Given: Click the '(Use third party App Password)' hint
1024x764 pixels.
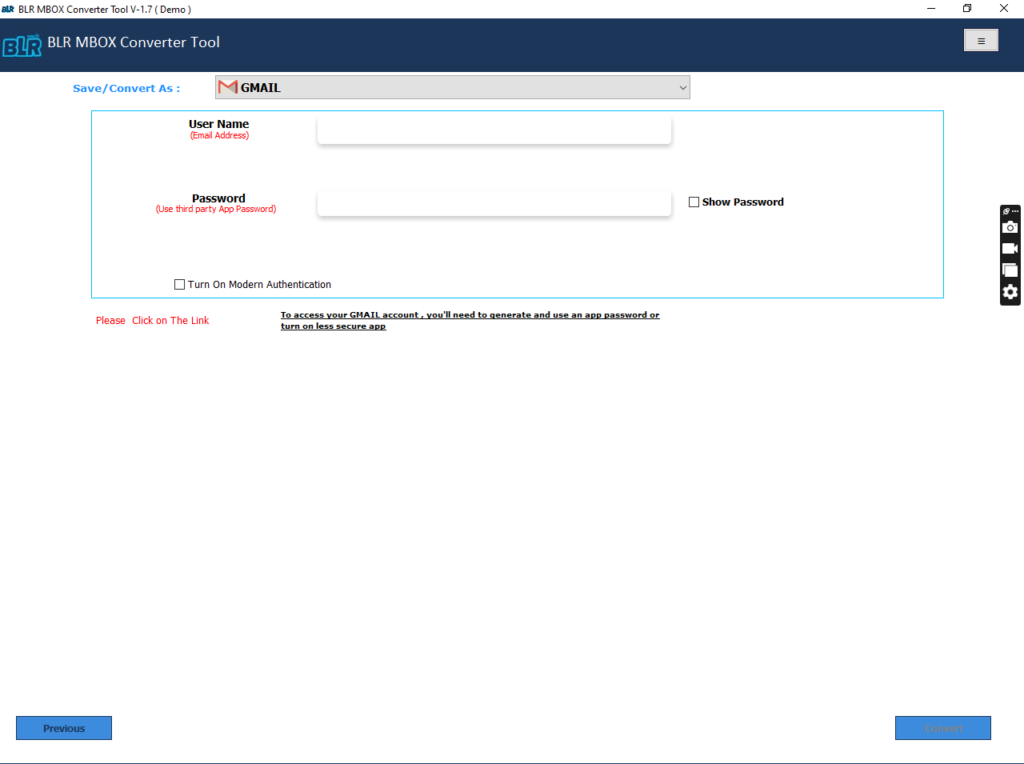Looking at the screenshot, I should [x=216, y=209].
